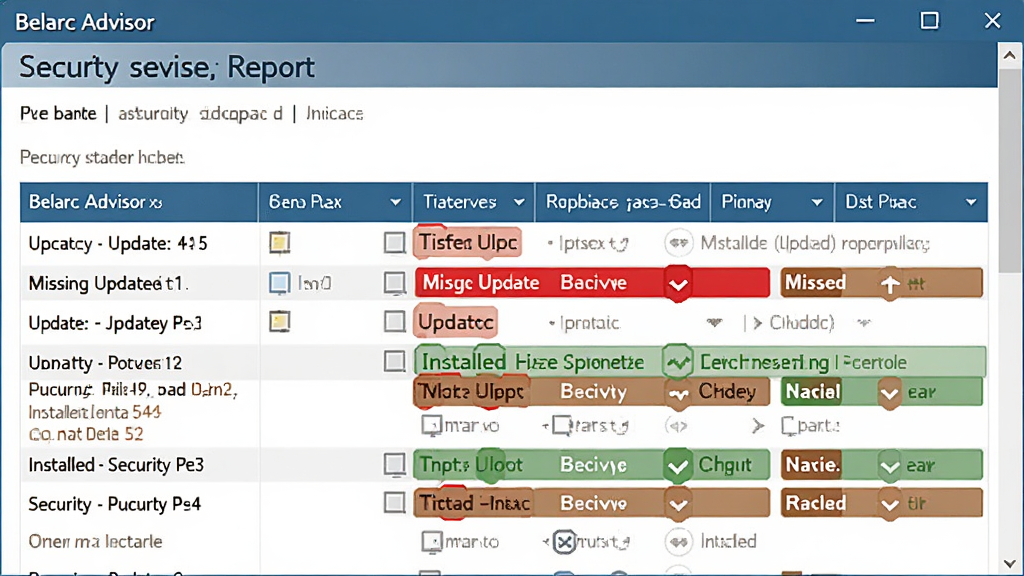
Task: Toggle checkbox in Upcatcy Update 415 row
Action: (x=394, y=243)
